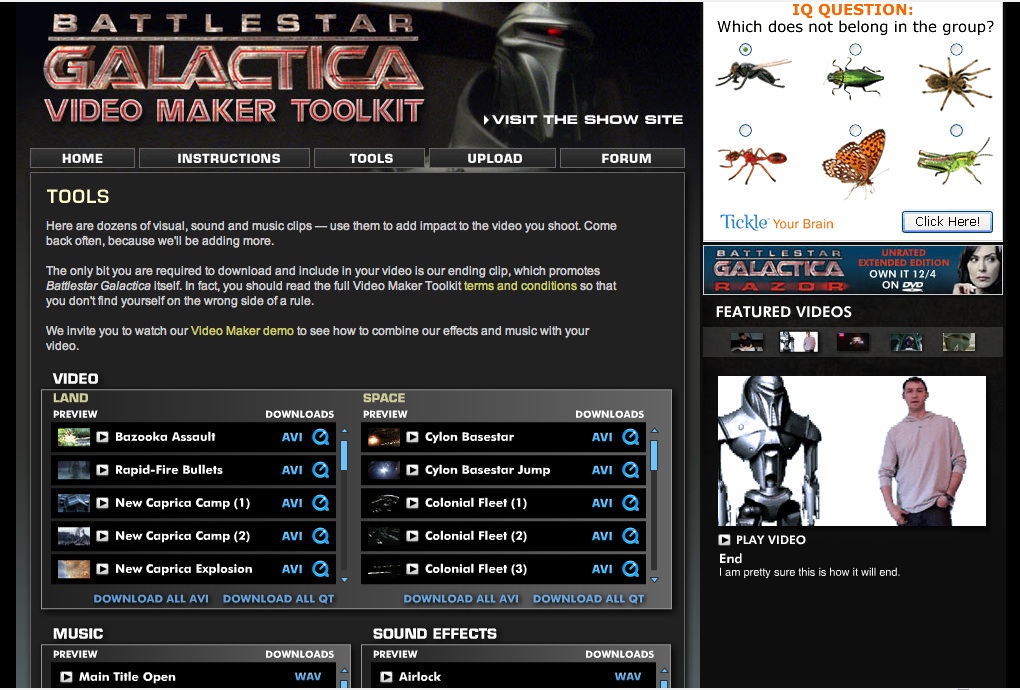Open the terms and conditions link
Viewport: 1020px width, 690px height.
tap(520, 286)
